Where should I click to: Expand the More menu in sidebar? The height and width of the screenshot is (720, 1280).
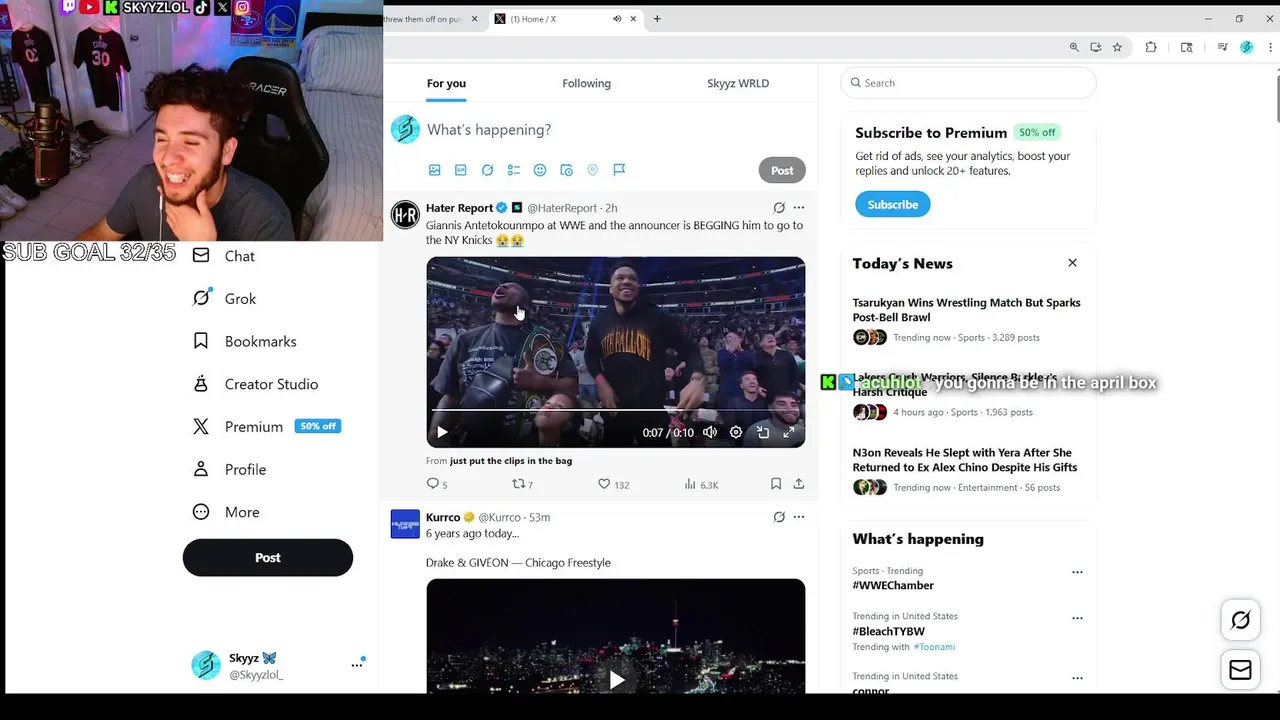coord(226,512)
